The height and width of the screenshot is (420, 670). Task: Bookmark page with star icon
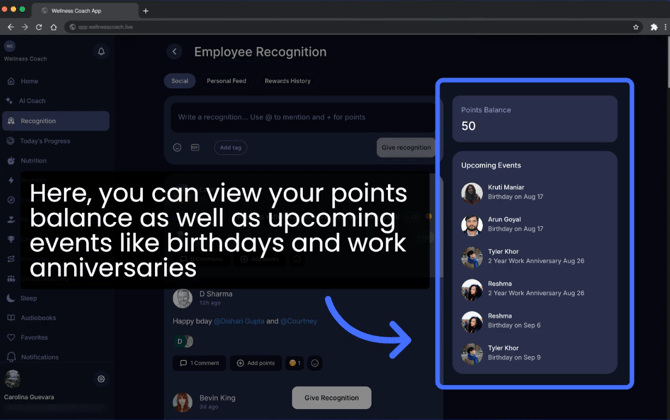[x=636, y=27]
